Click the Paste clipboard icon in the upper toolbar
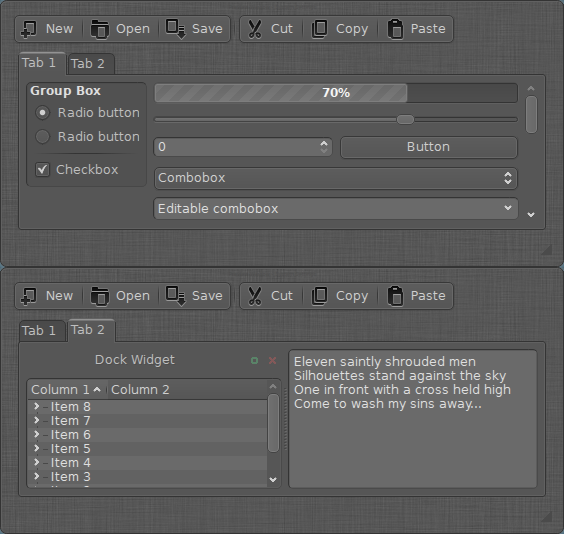The image size is (564, 534). [395, 29]
